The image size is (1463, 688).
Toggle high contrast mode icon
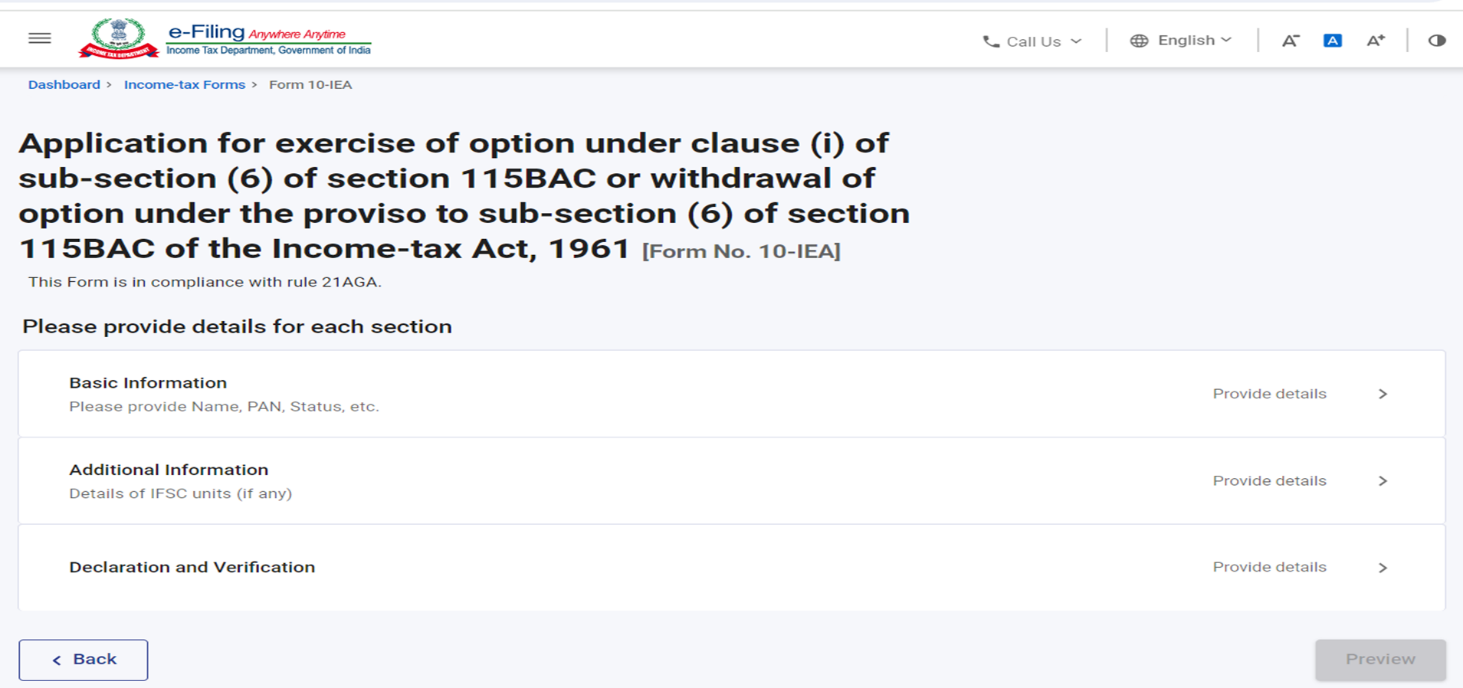click(x=1437, y=41)
